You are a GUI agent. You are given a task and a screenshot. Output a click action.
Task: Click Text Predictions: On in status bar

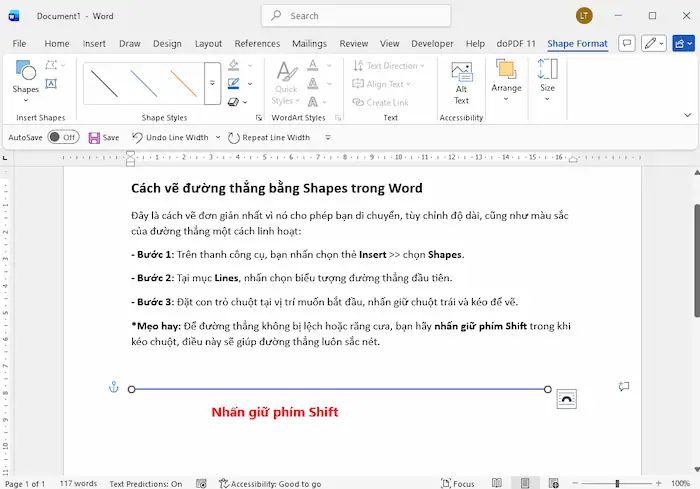pyautogui.click(x=146, y=484)
